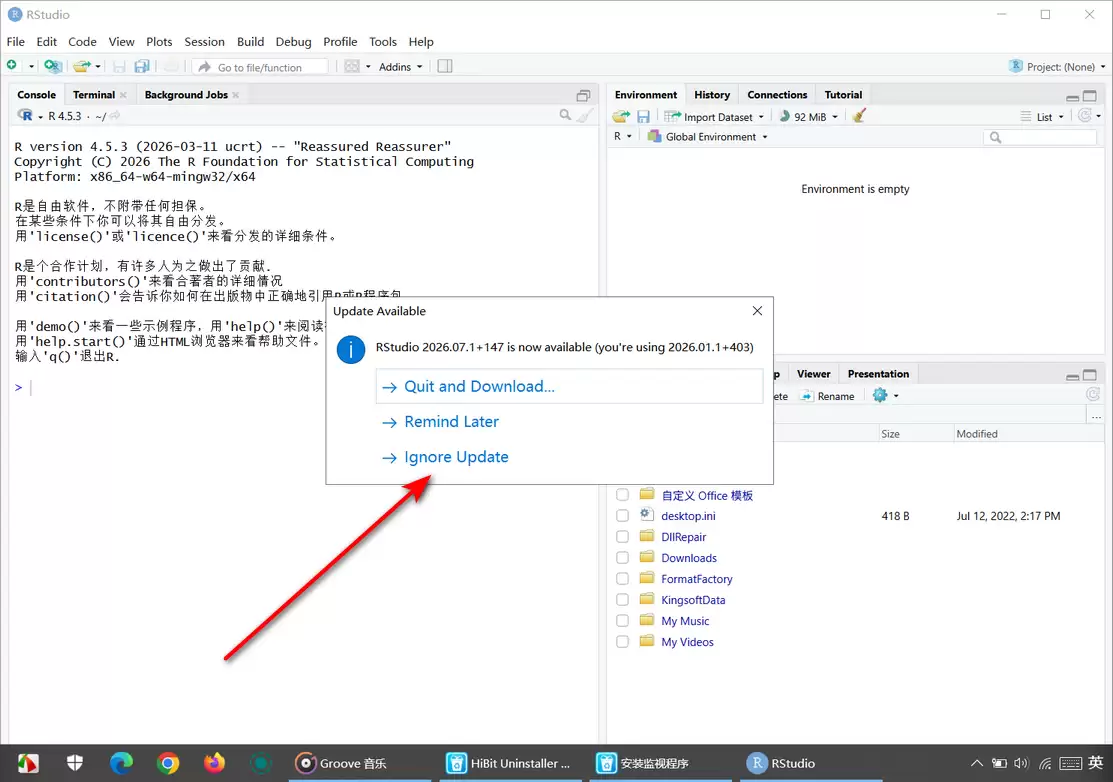This screenshot has height=782, width=1113.
Task: Open the List view dropdown
Action: coord(1043,116)
